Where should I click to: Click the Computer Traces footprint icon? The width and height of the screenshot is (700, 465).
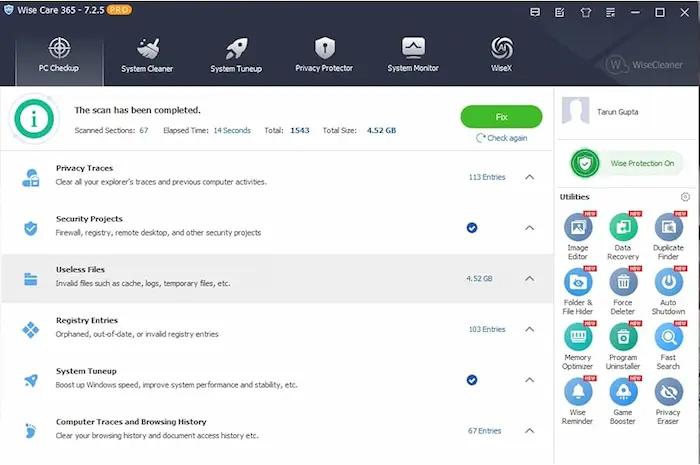[x=30, y=431]
